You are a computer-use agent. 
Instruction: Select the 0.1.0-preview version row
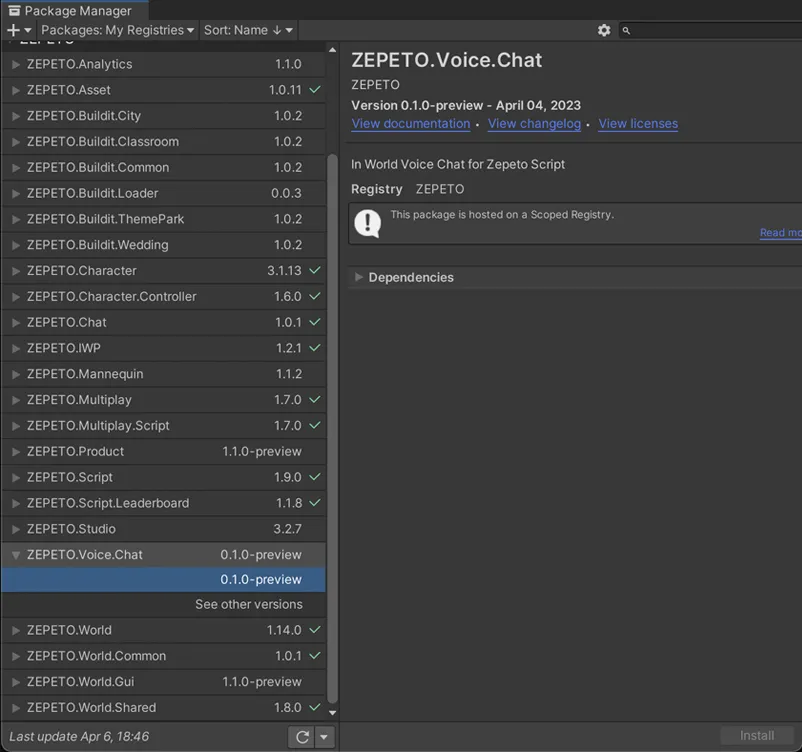[163, 580]
